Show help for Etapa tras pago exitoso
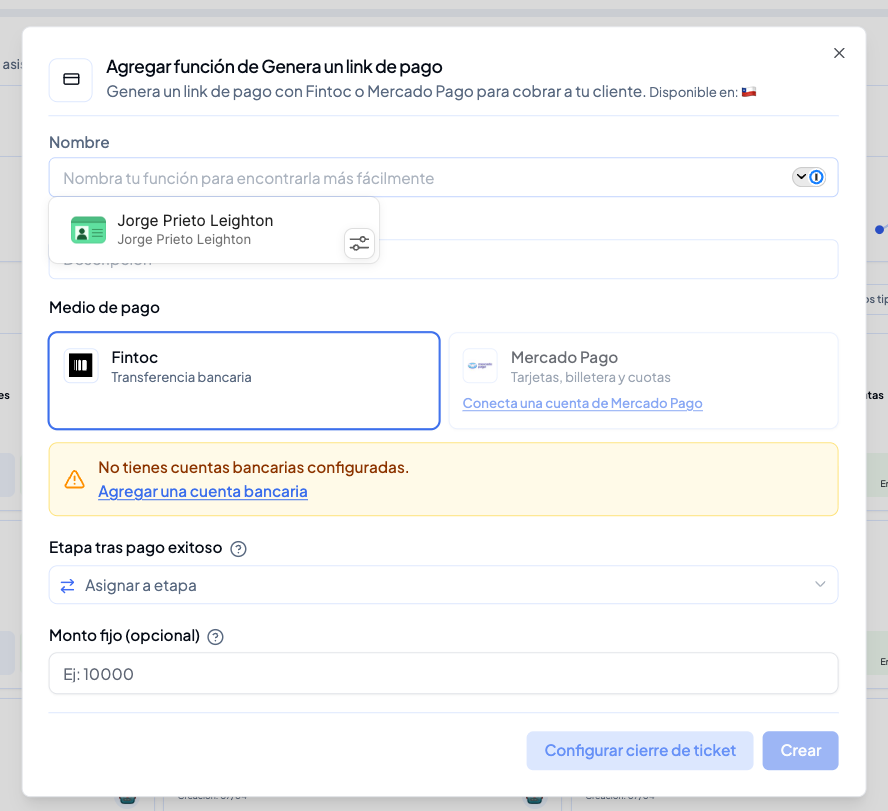 238,549
